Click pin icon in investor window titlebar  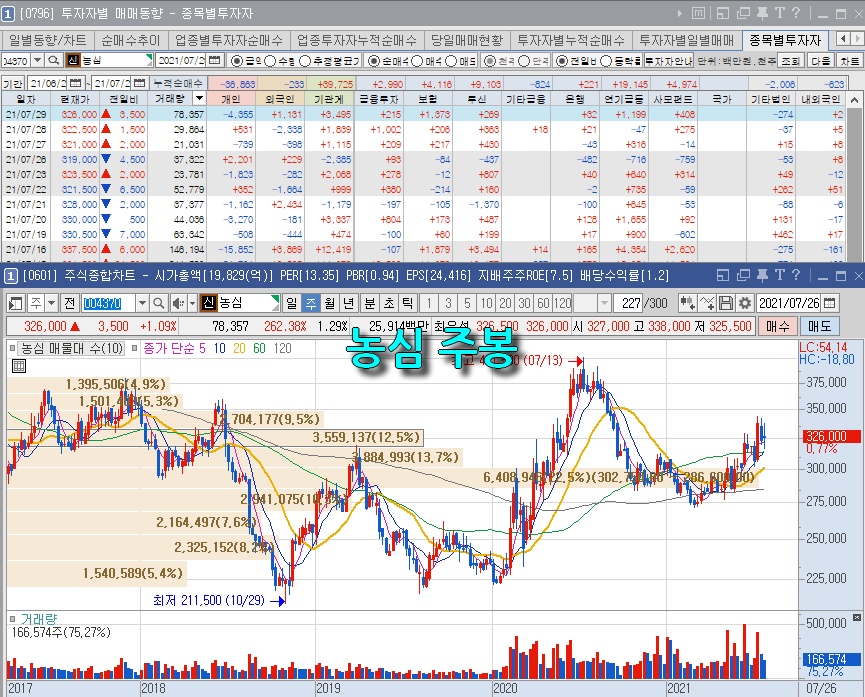(x=762, y=13)
